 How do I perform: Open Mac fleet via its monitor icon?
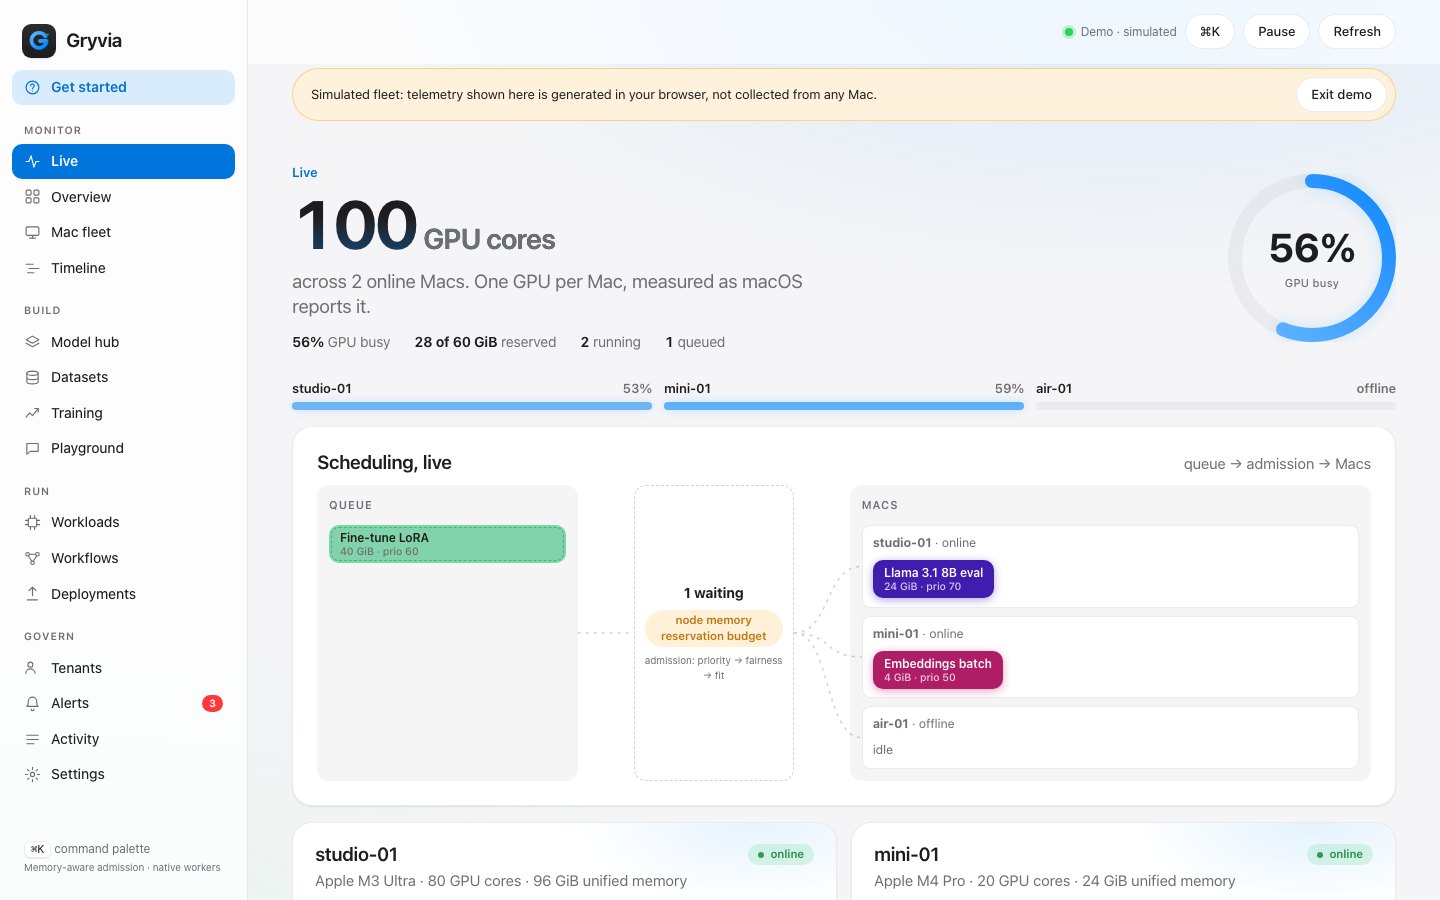pyautogui.click(x=33, y=232)
